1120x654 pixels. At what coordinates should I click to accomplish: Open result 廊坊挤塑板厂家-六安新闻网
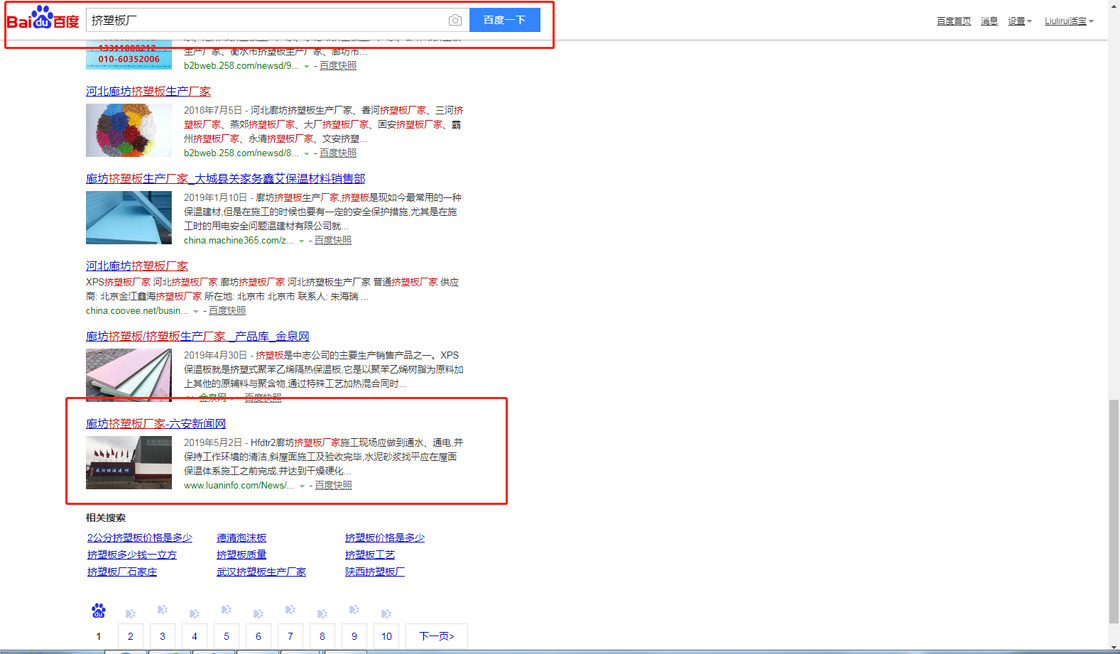(x=156, y=423)
